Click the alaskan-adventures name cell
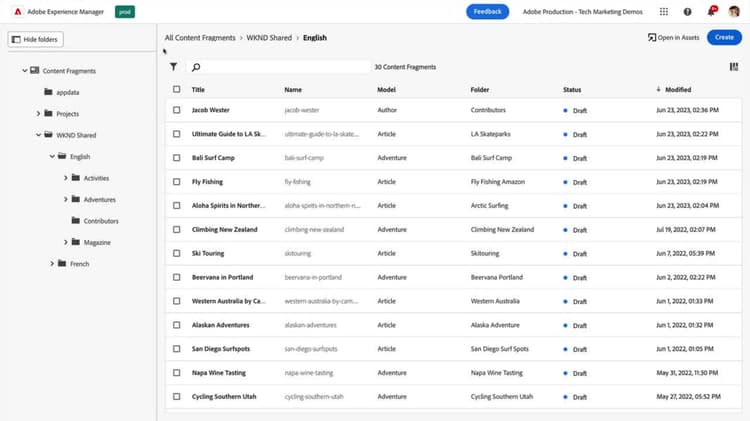750x421 pixels. [x=310, y=325]
